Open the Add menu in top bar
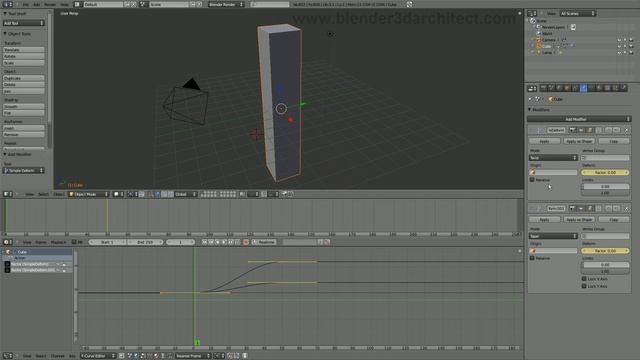Viewport: 640px width, 360px height. pos(36,4)
